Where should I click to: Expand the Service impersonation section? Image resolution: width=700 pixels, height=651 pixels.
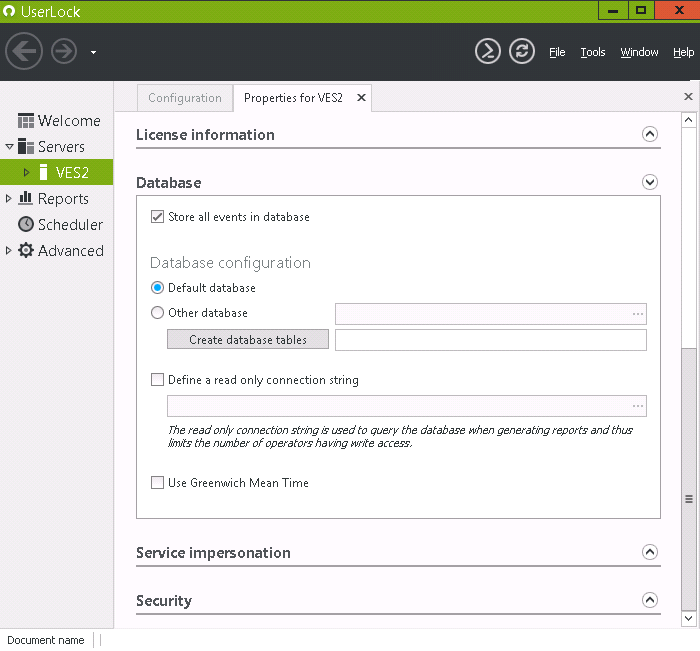tap(650, 552)
